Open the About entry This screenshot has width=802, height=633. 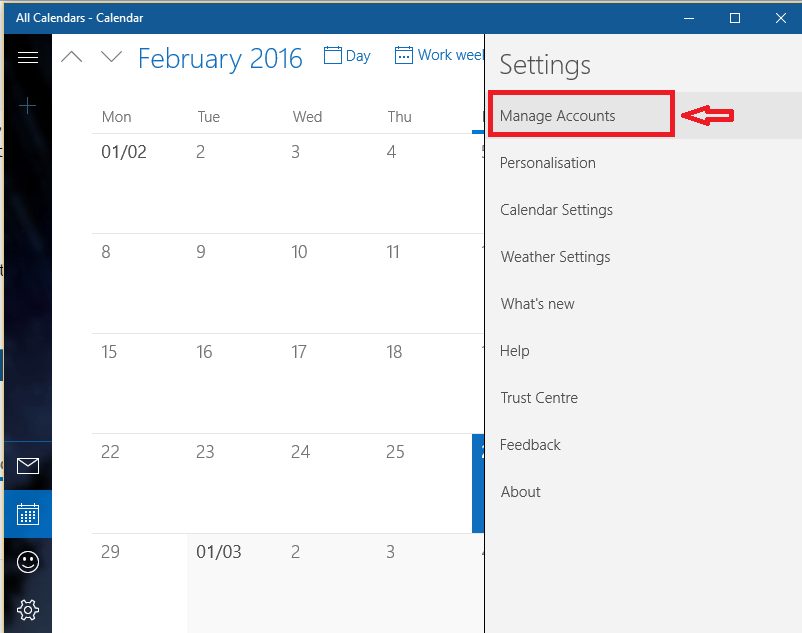(521, 492)
